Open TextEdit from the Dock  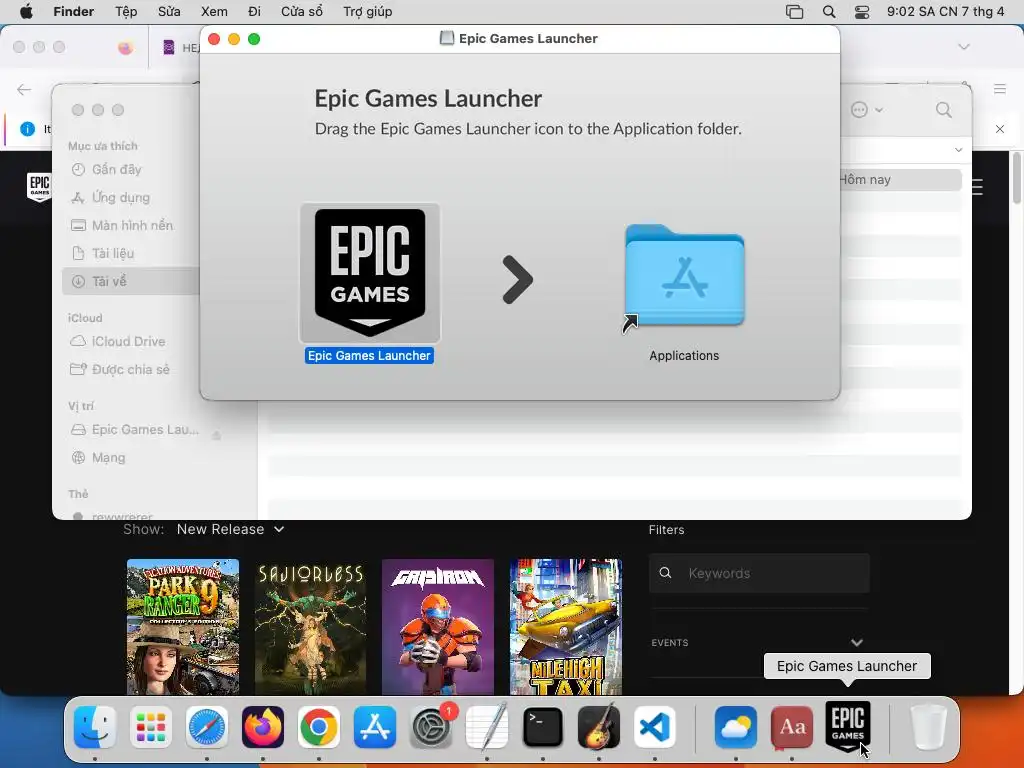pos(487,727)
